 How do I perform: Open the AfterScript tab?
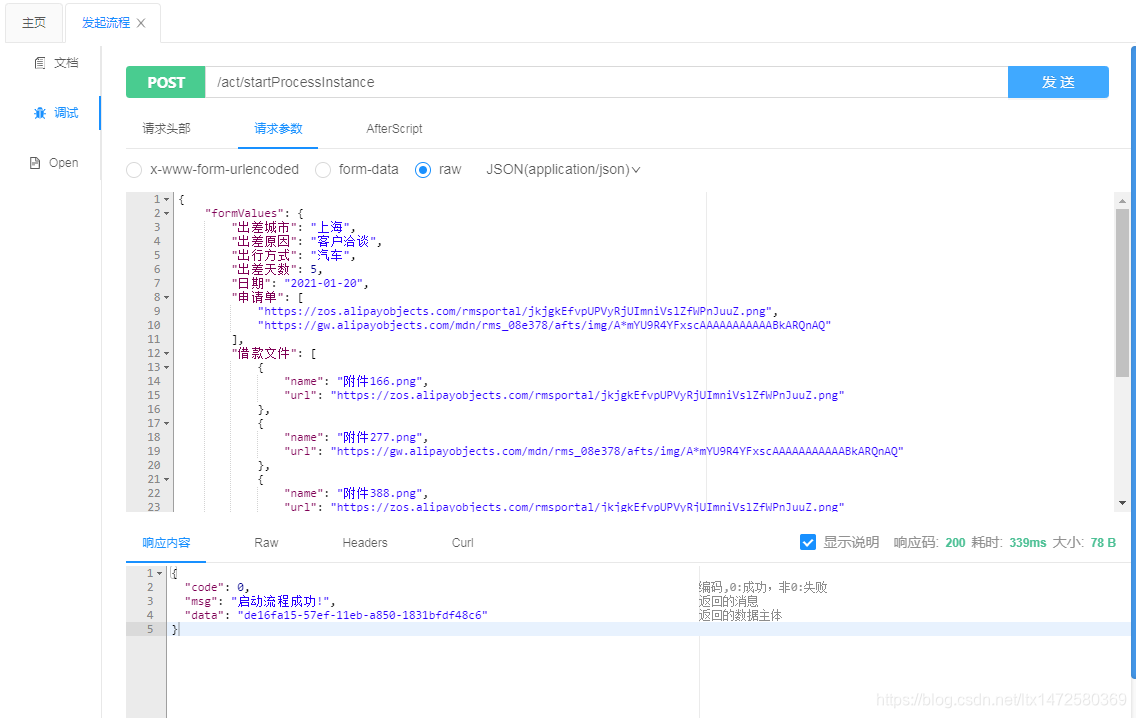pos(396,129)
